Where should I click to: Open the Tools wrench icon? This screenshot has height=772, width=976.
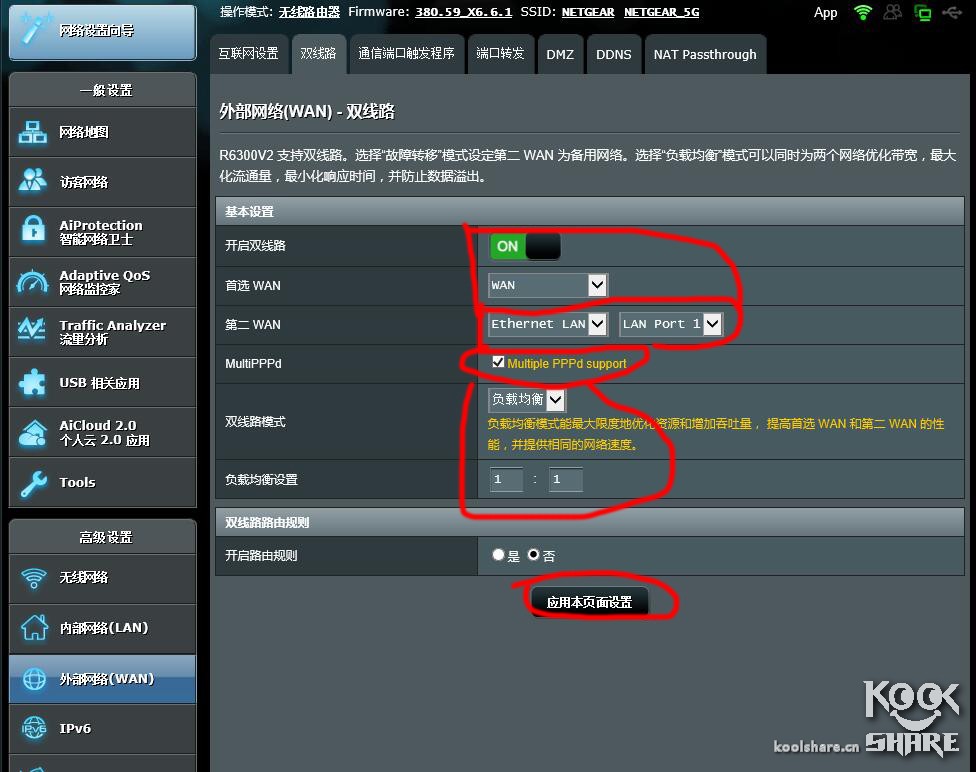[33, 483]
